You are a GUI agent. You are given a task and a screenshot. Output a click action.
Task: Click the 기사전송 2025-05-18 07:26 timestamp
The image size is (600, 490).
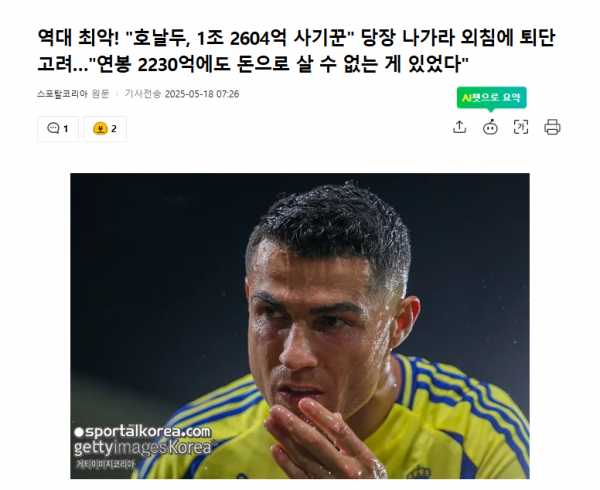coord(182,94)
